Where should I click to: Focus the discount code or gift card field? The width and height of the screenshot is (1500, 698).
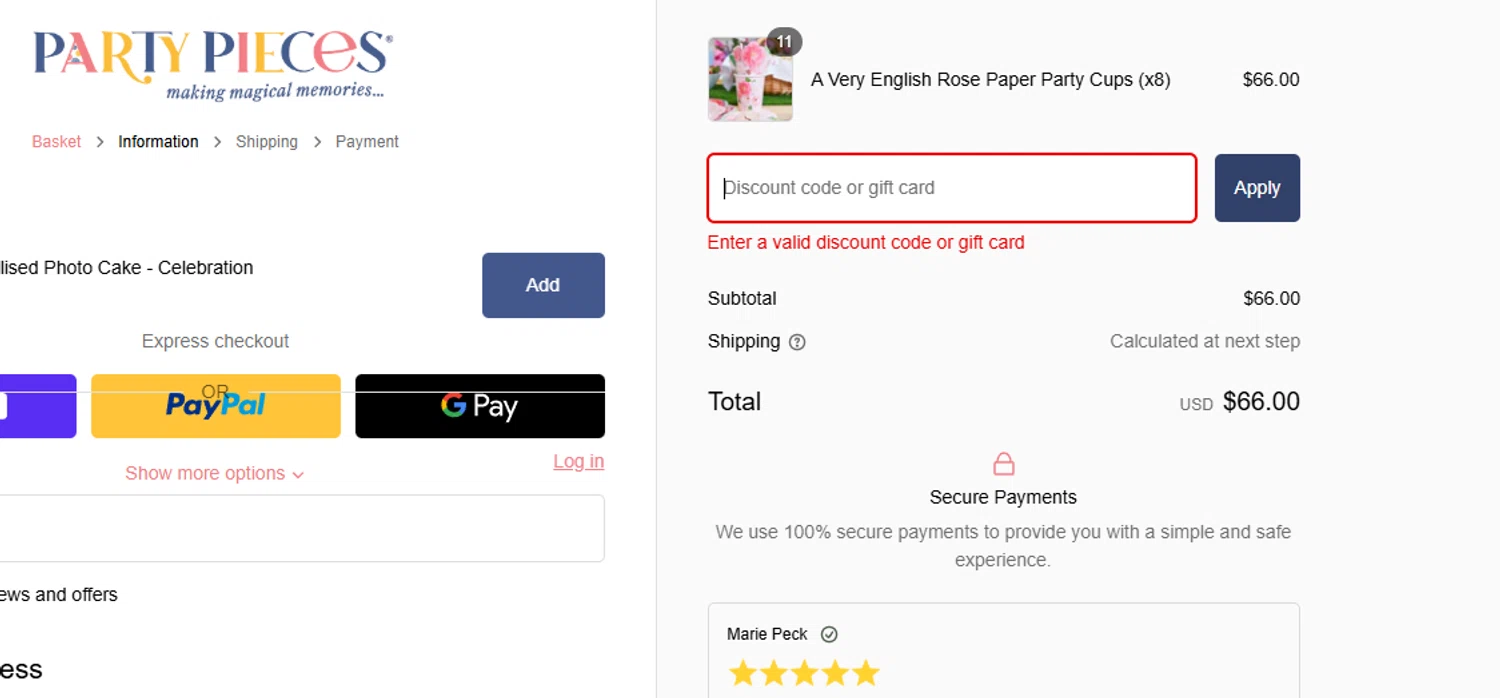click(x=951, y=188)
